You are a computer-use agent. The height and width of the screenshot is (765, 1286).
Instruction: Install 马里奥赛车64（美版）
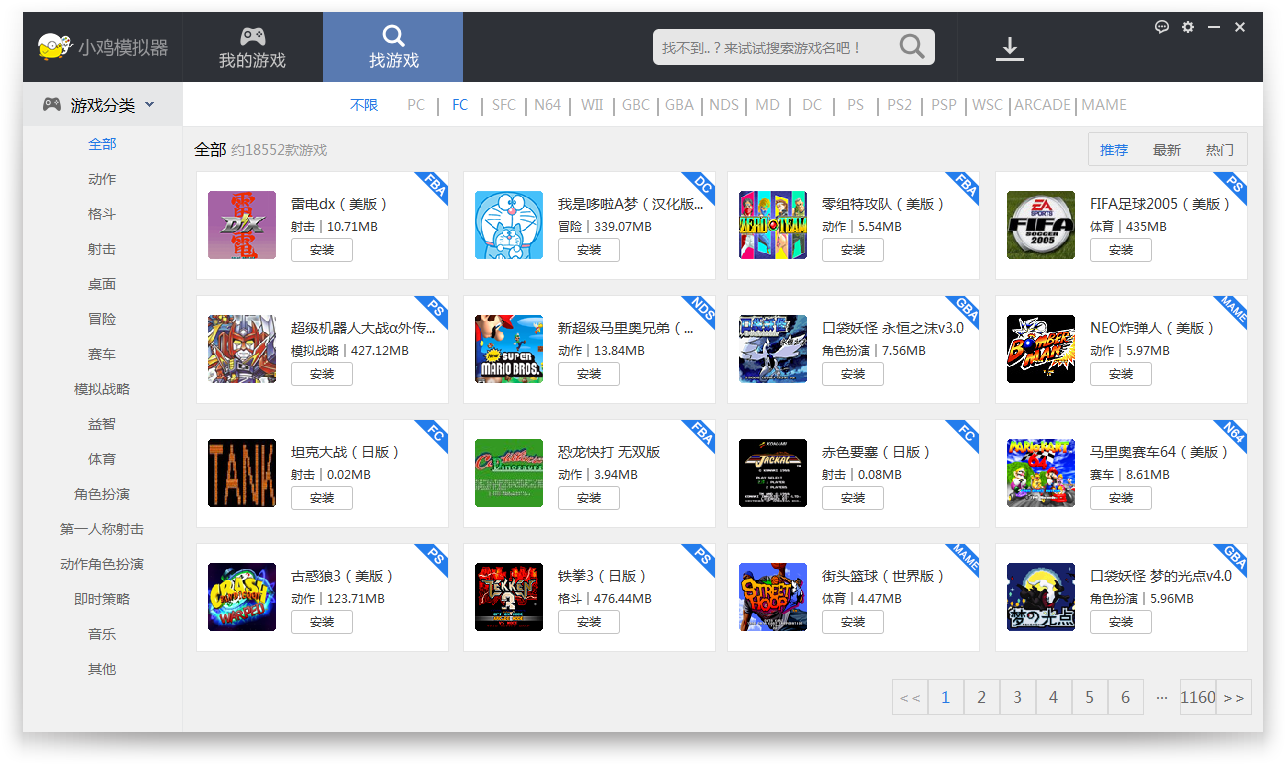coord(1121,498)
